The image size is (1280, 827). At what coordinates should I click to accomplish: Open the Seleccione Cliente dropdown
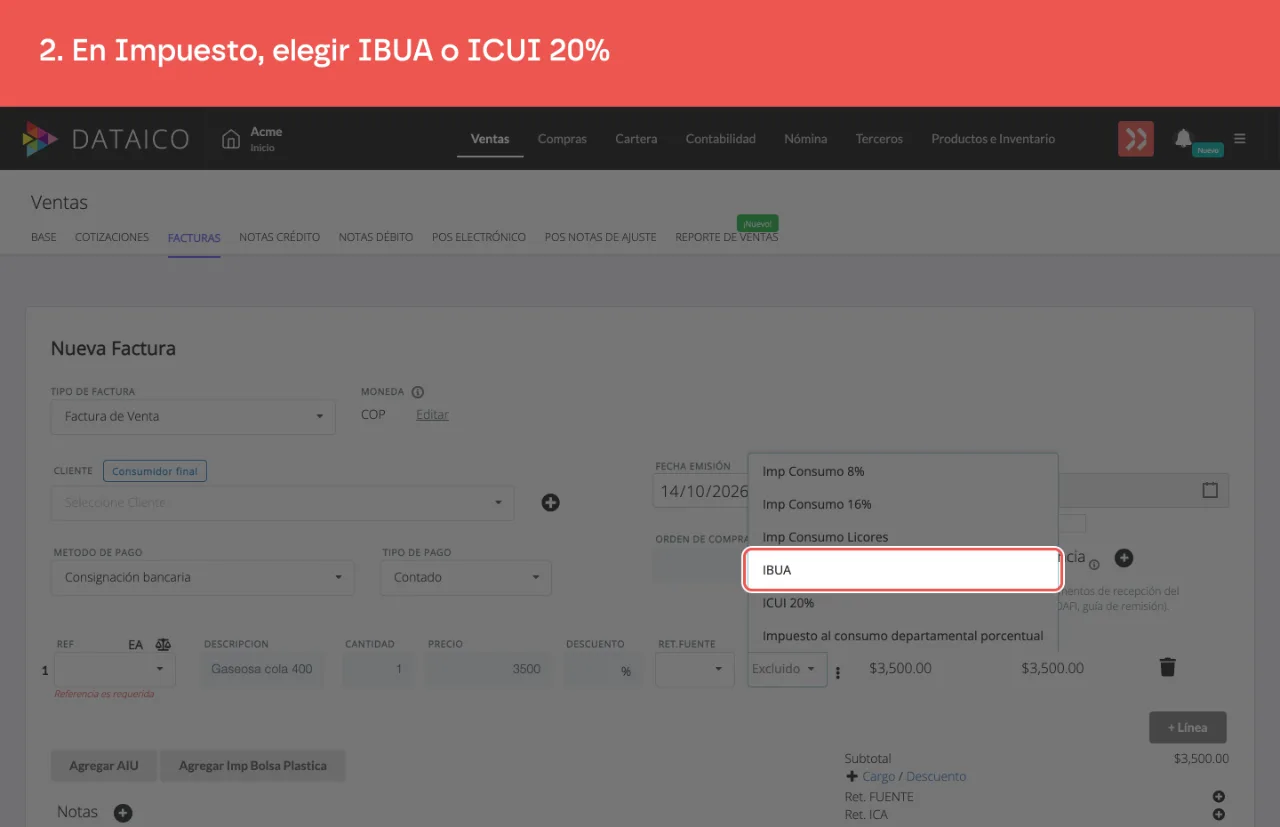coord(283,503)
